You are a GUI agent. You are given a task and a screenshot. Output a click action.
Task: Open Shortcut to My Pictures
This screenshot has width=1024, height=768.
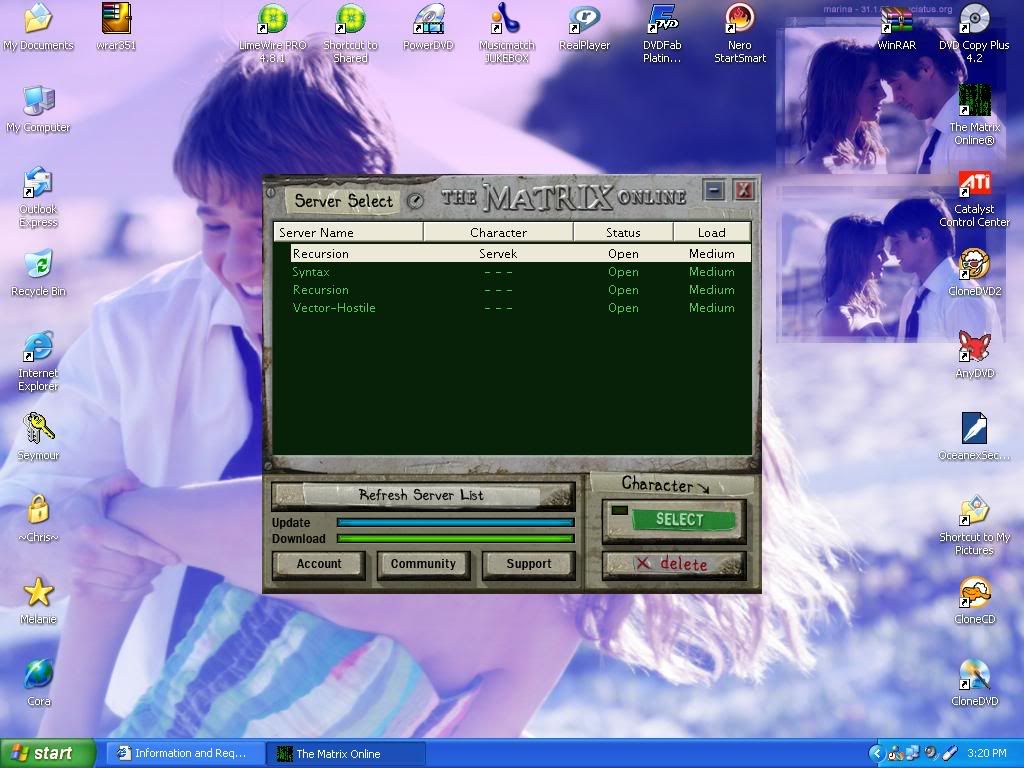(x=974, y=525)
